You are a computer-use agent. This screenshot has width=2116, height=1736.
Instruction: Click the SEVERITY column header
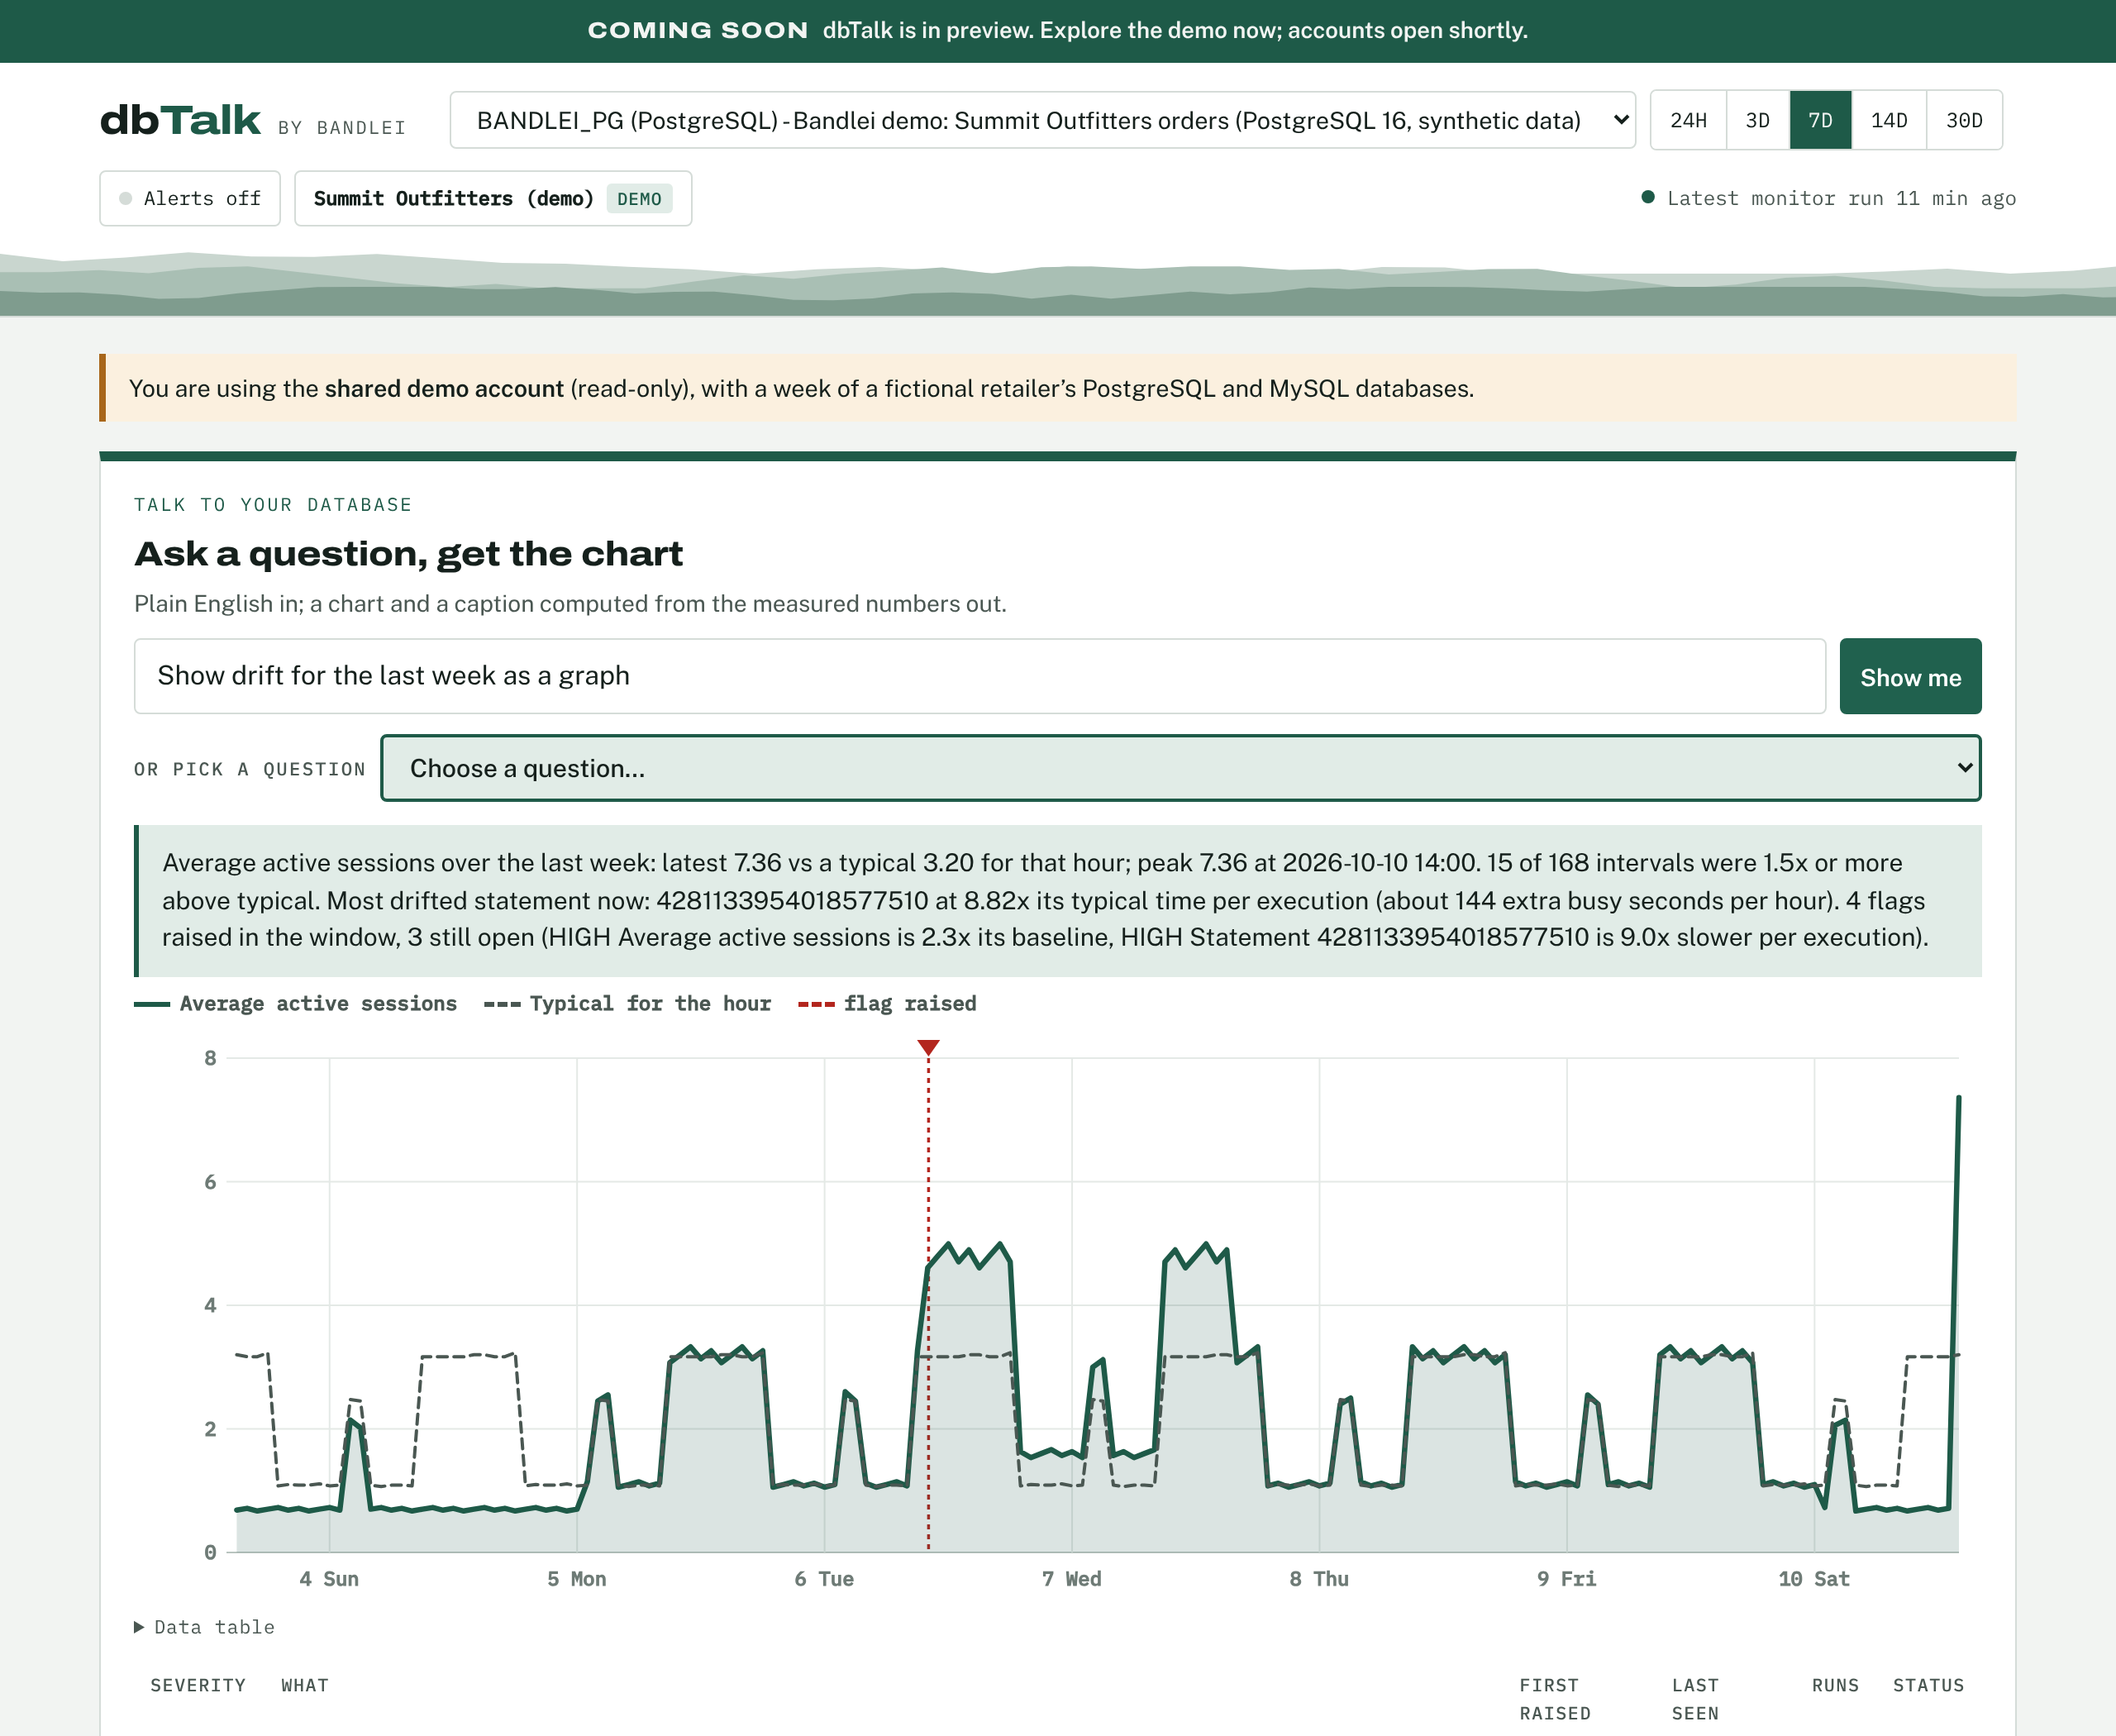coord(198,1685)
